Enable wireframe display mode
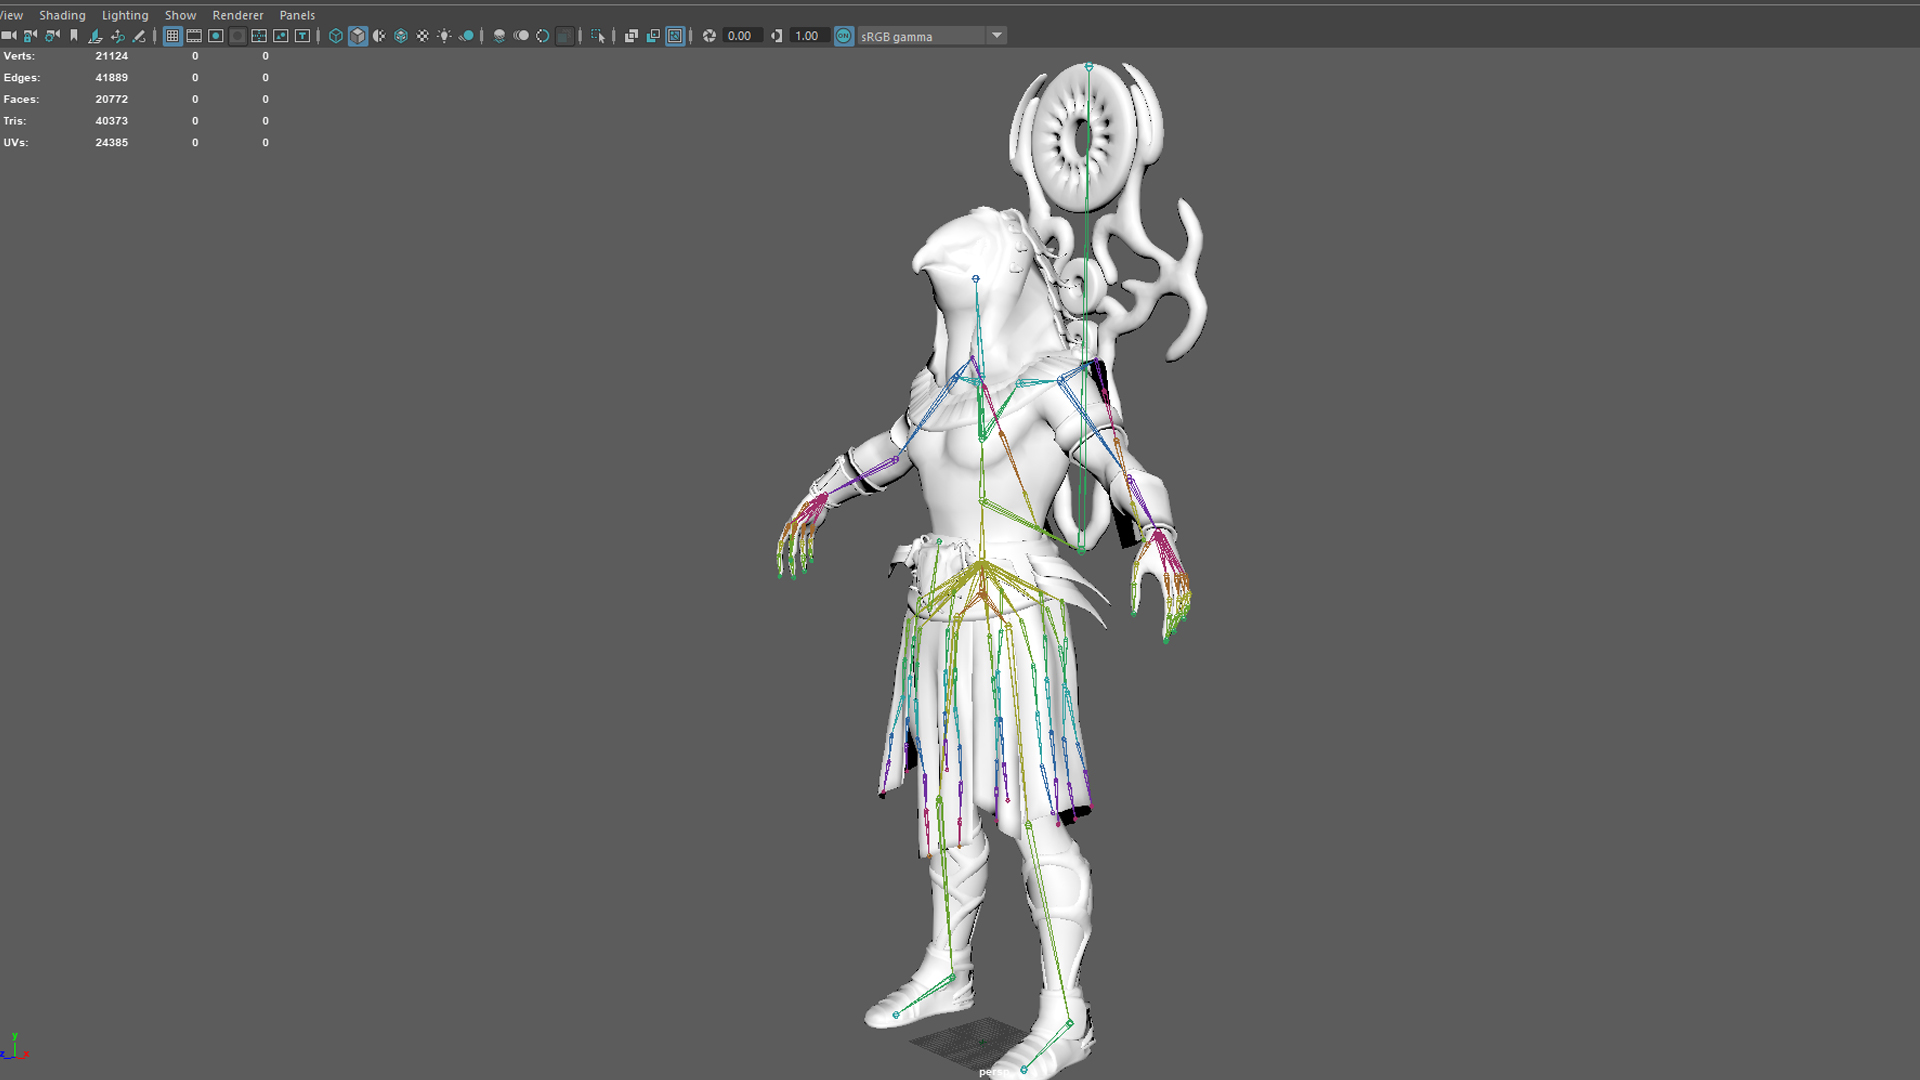Image resolution: width=1920 pixels, height=1080 pixels. click(336, 36)
